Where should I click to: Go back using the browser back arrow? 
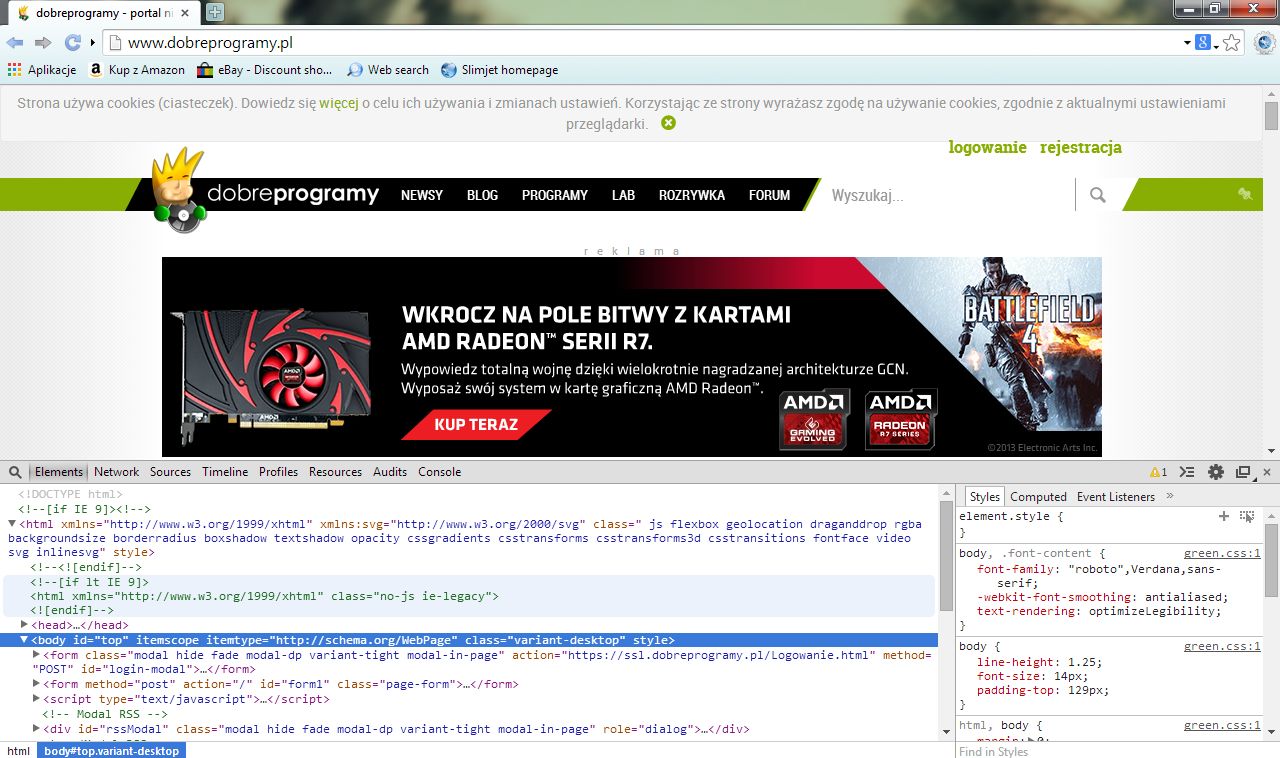point(15,42)
